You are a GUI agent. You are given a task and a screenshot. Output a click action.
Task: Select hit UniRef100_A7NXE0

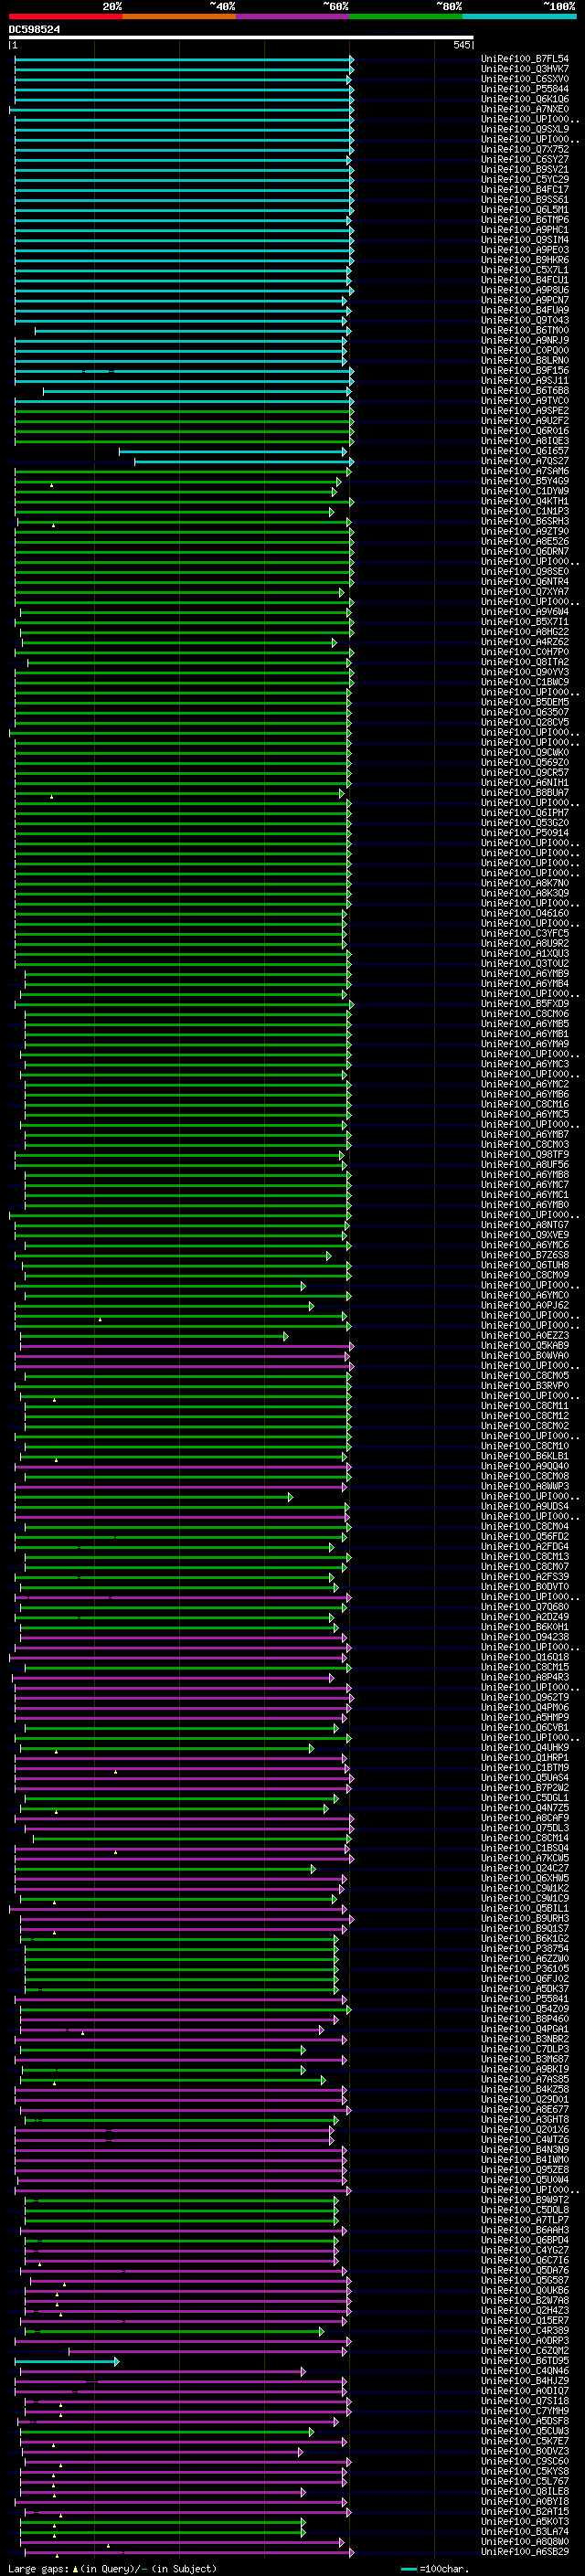pyautogui.click(x=525, y=110)
